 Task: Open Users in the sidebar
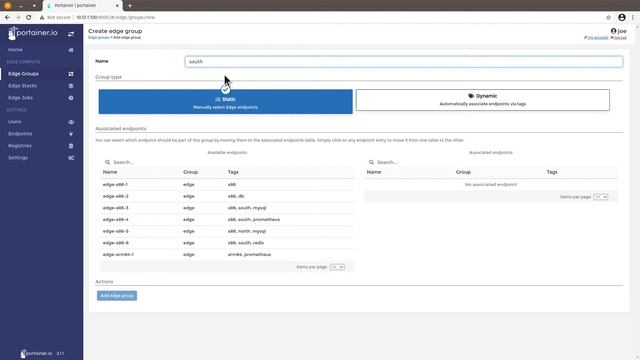(15, 122)
